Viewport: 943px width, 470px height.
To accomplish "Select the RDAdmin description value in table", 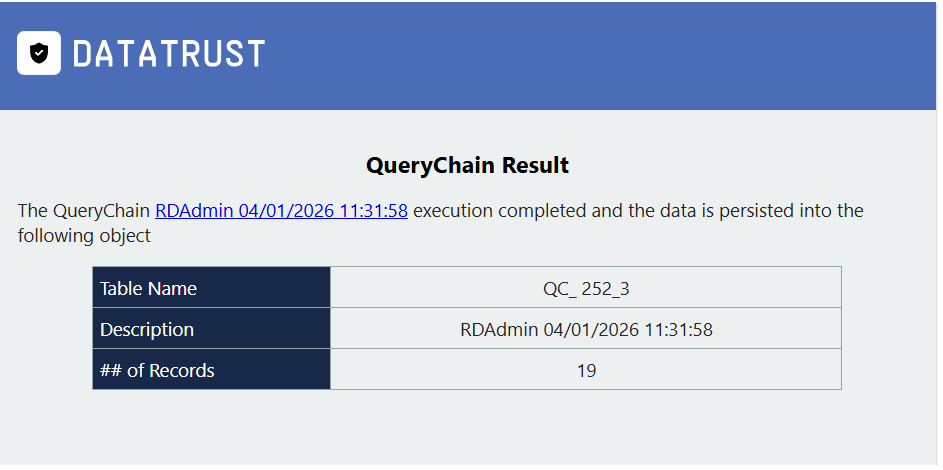I will [586, 329].
